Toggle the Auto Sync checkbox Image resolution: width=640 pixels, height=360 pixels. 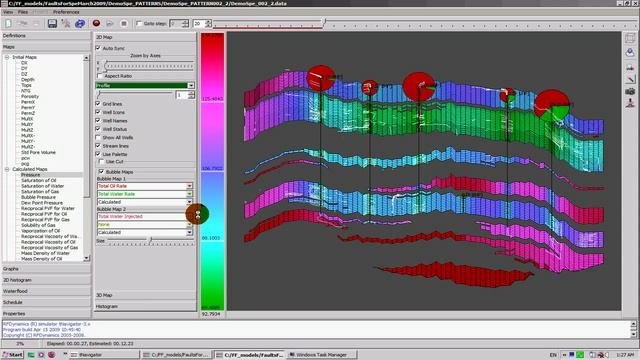[x=98, y=48]
